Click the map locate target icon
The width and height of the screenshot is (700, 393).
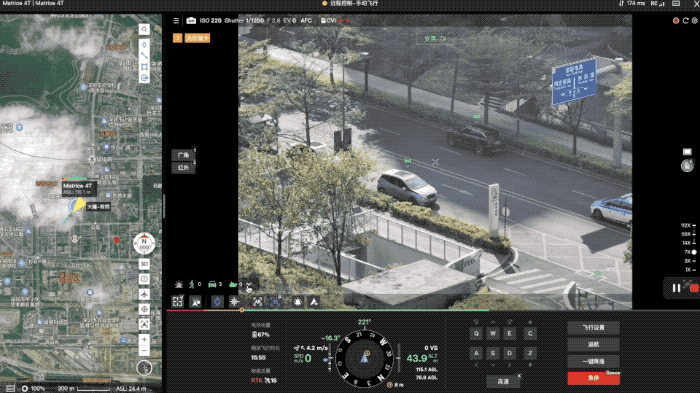click(x=144, y=309)
